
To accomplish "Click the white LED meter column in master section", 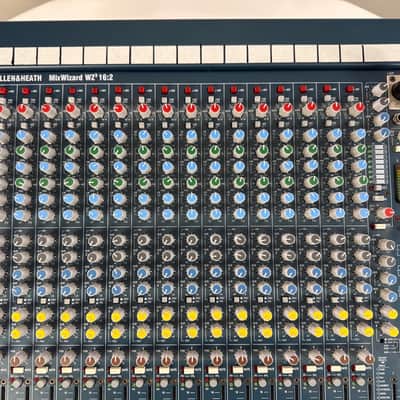I will pos(379,164).
